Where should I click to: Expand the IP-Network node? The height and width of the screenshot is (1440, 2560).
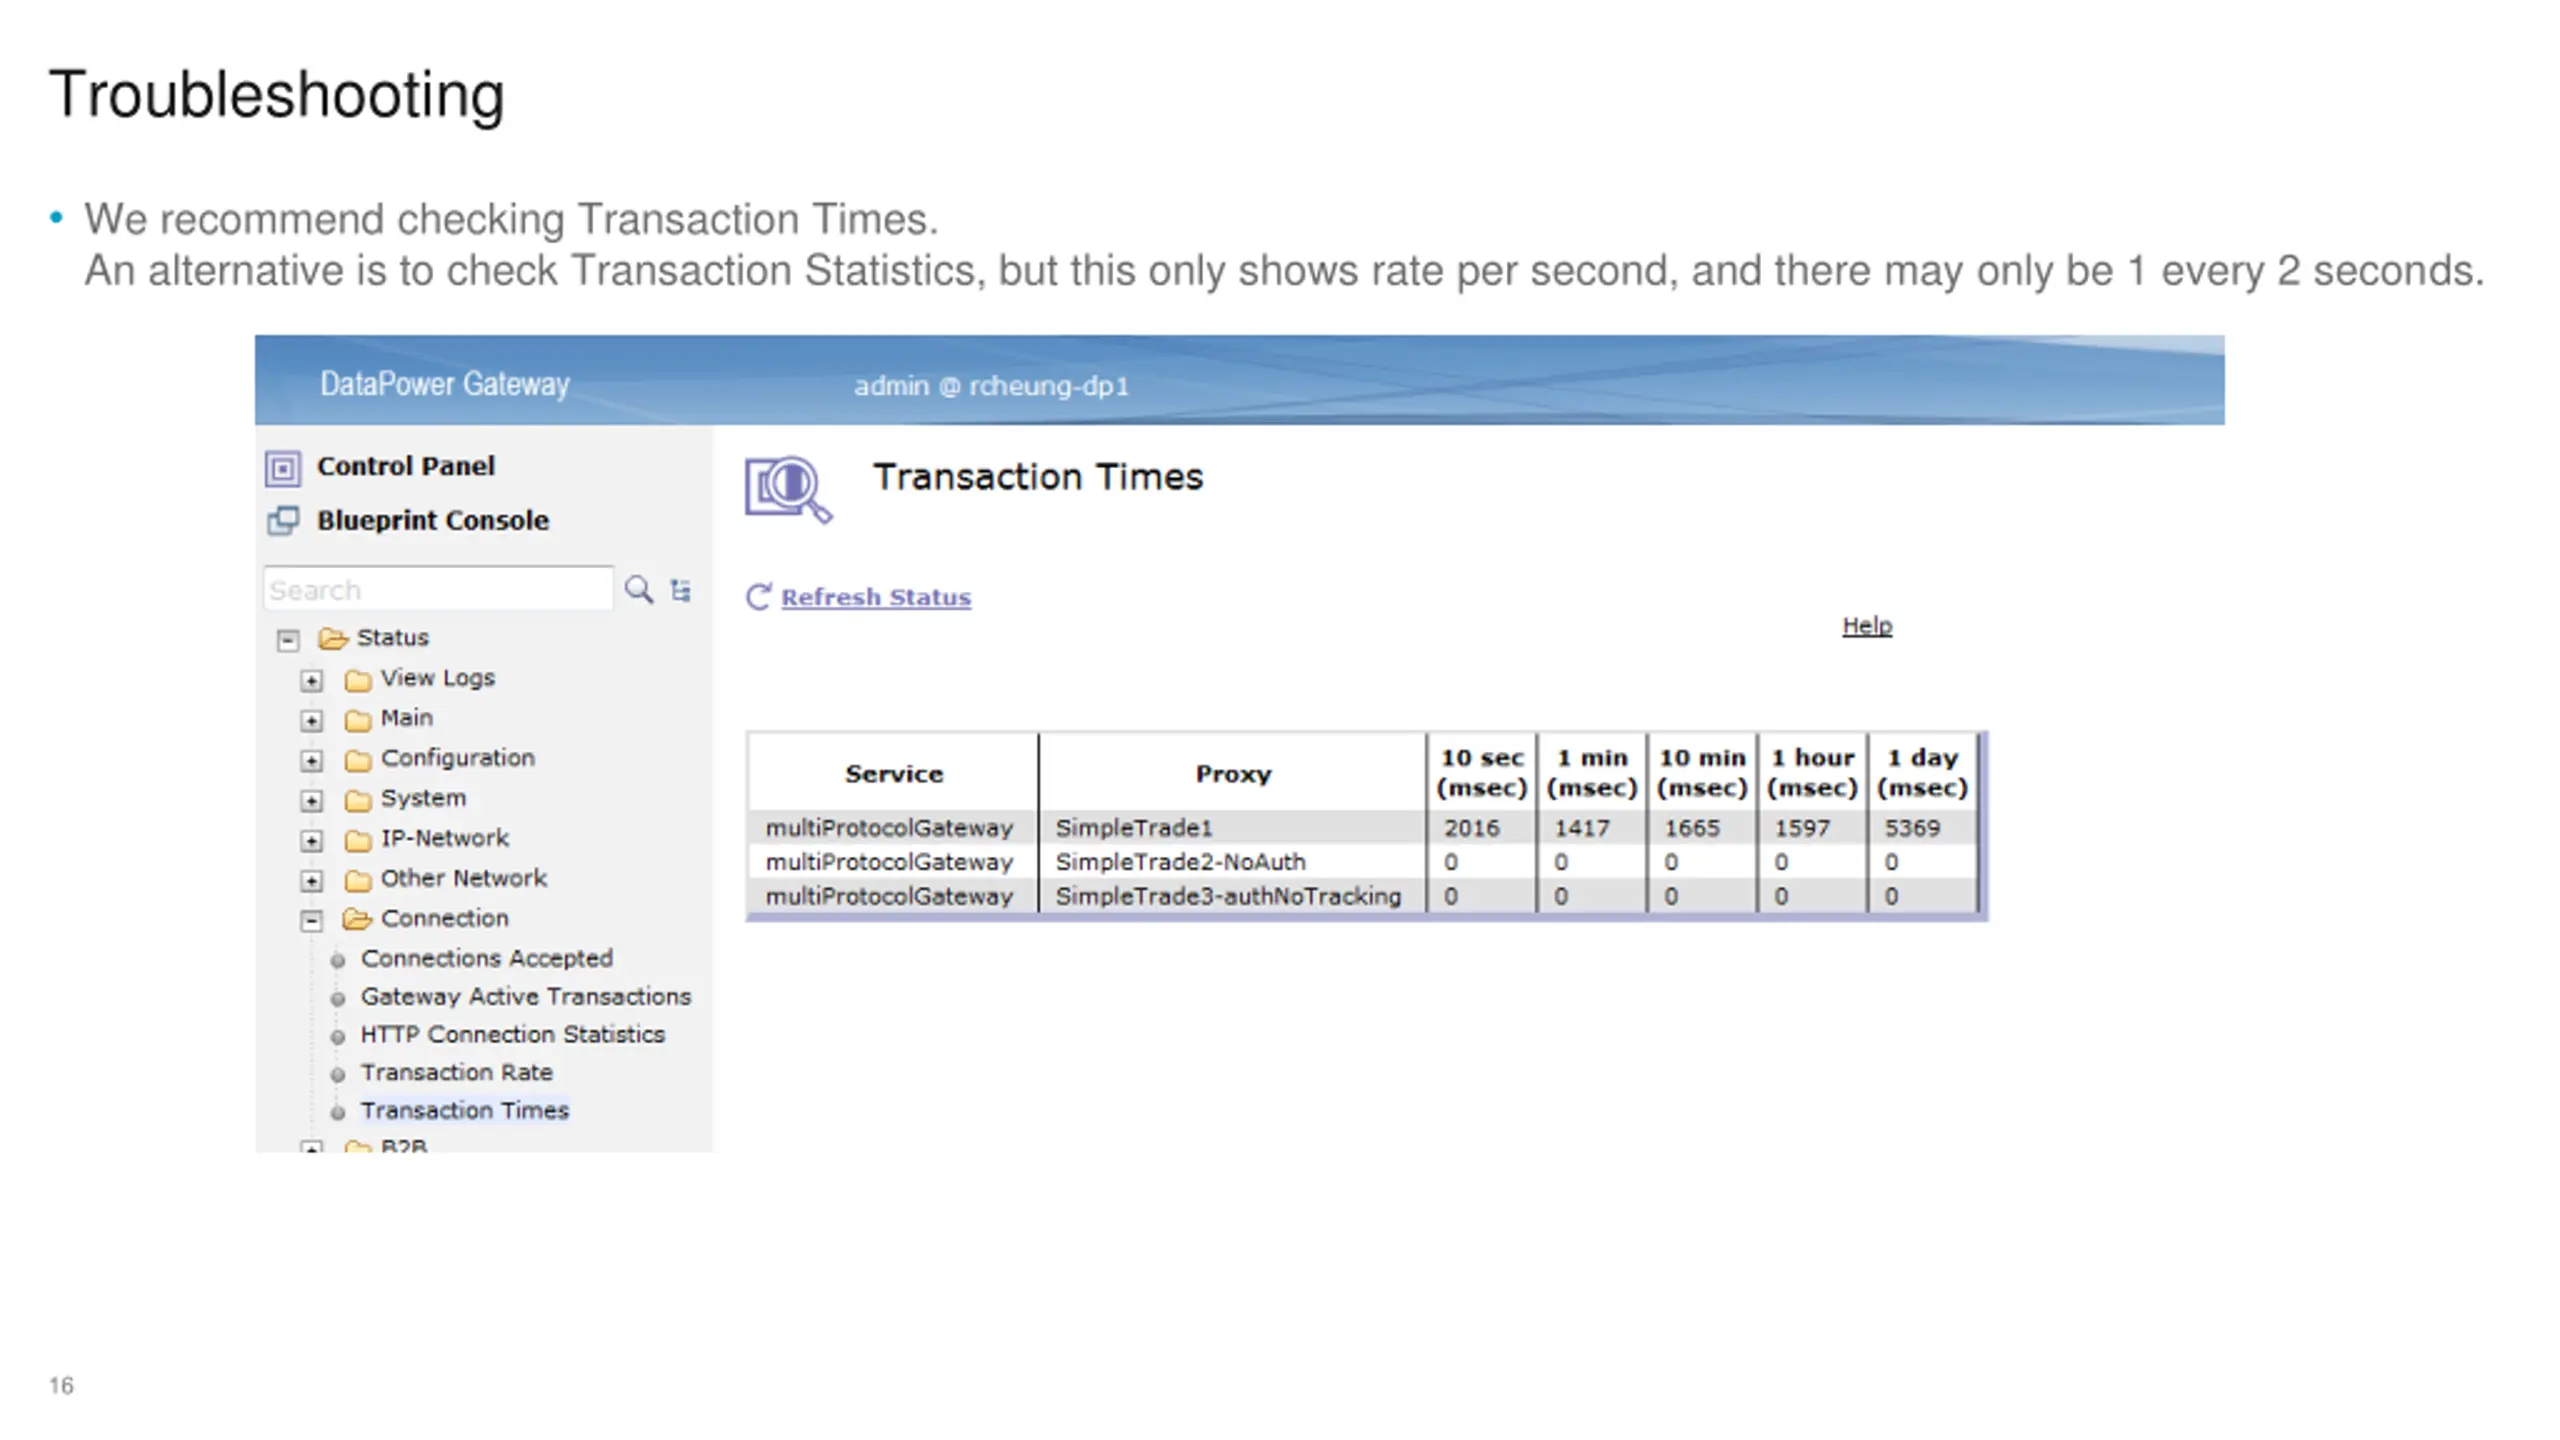click(312, 841)
